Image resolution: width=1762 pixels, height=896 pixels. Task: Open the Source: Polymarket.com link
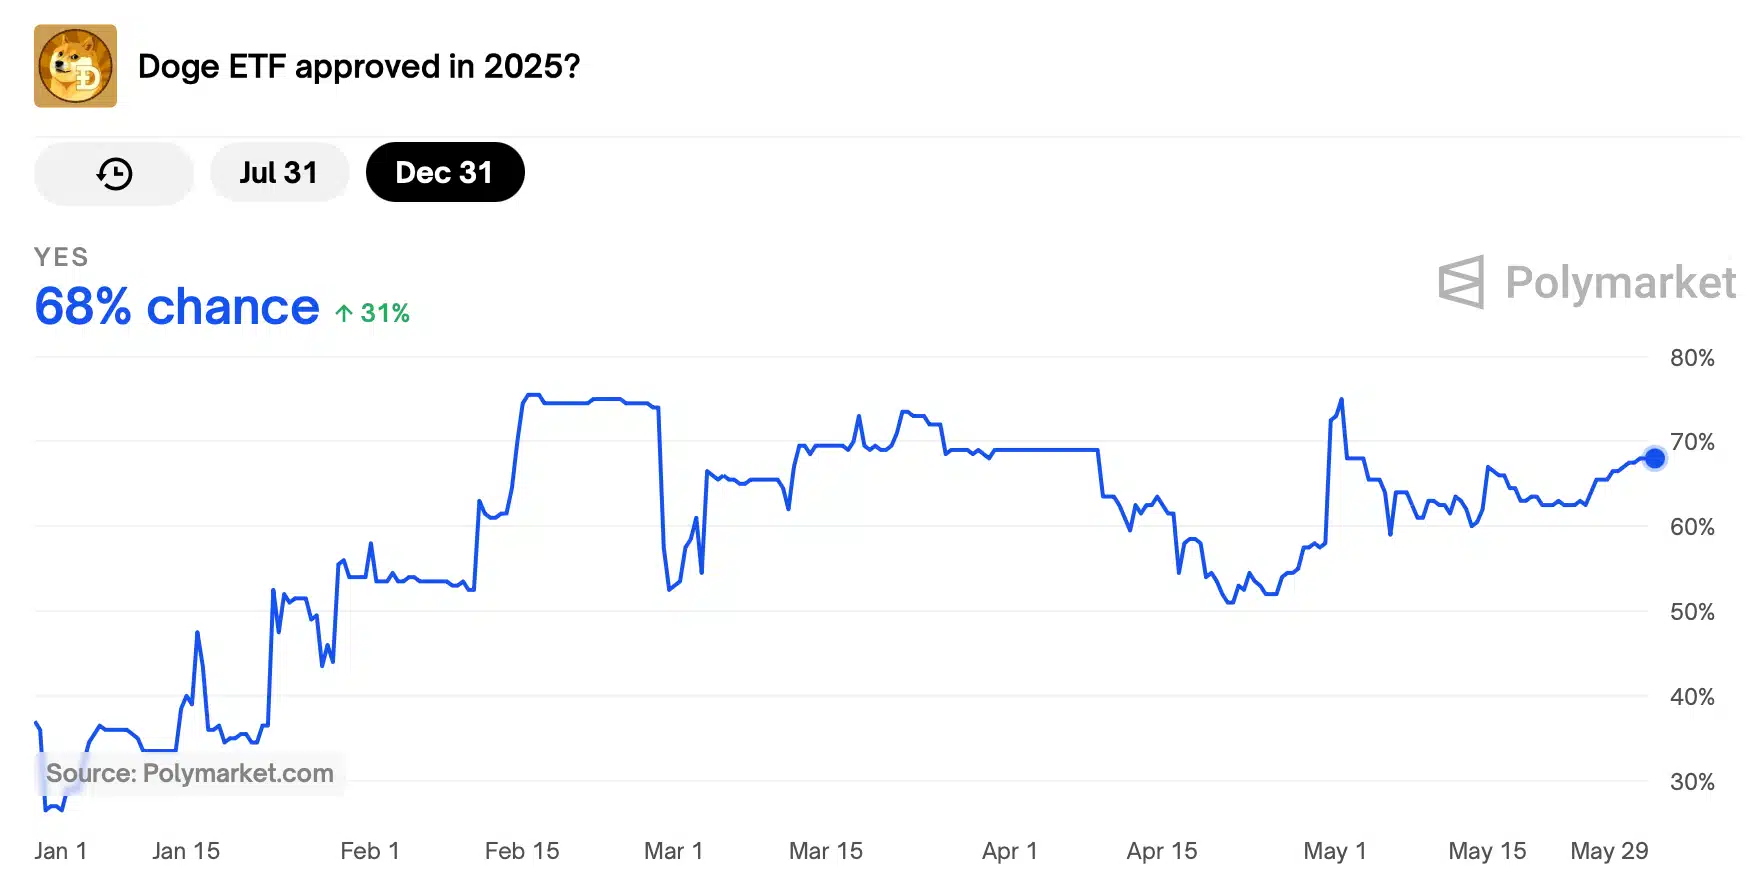pos(190,773)
